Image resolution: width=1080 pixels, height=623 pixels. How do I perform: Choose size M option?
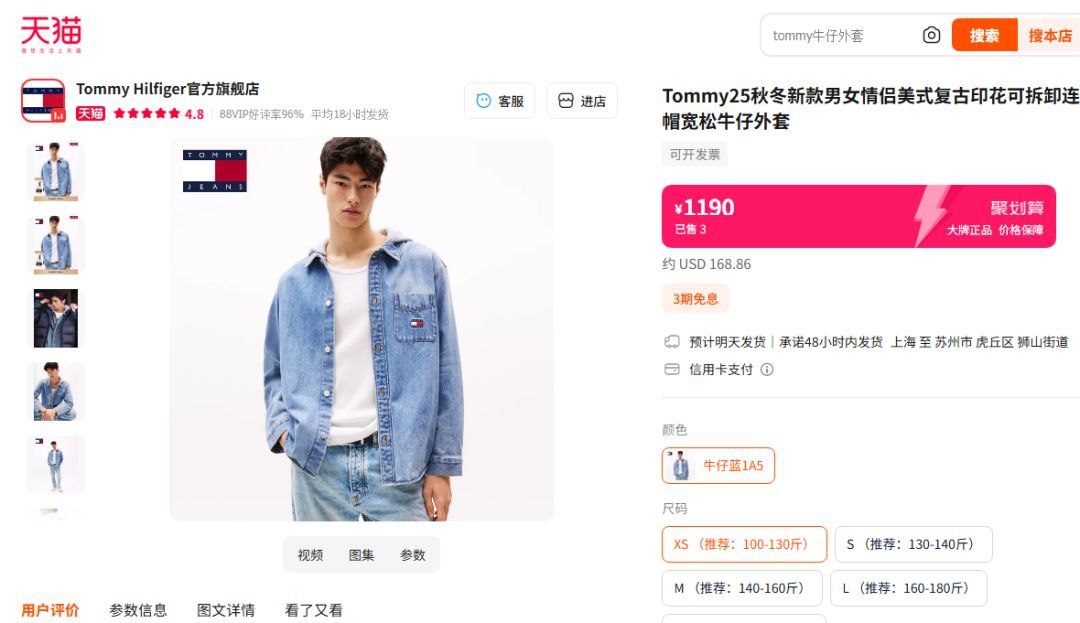741,588
